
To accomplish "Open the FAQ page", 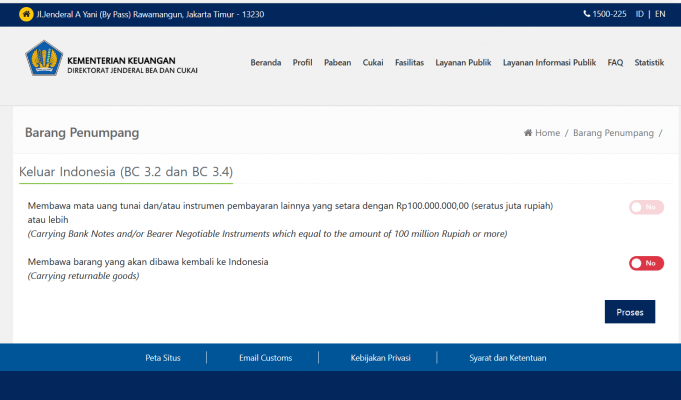I will [x=615, y=62].
